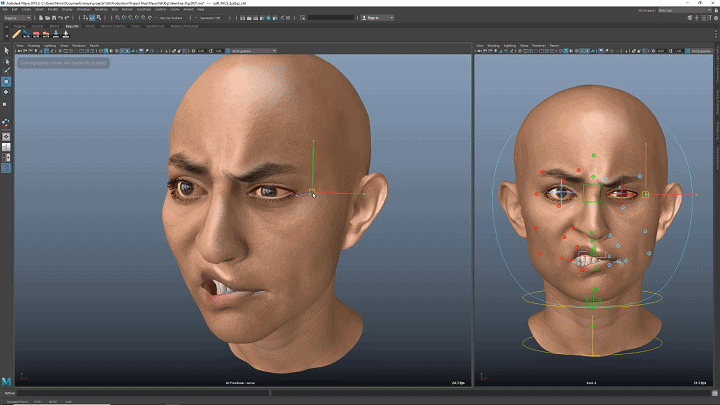Click the green forehead rig control
Screen dimensions: 720x405
[594, 156]
